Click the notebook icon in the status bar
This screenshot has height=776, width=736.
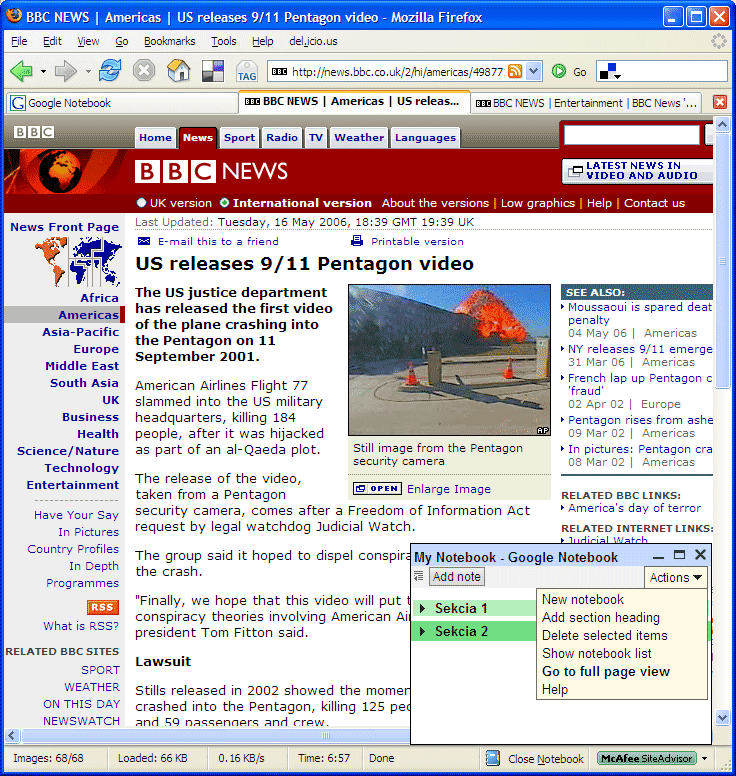[492, 758]
